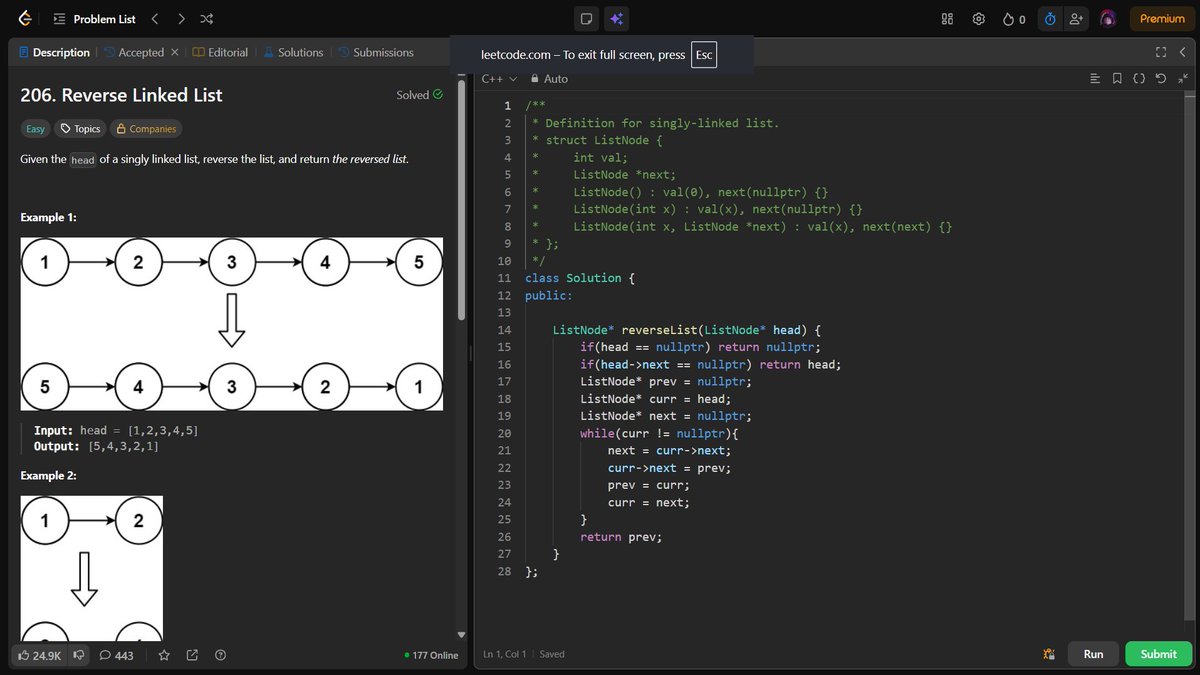The image size is (1200, 675).
Task: Switch to the Description tab
Action: tap(54, 52)
